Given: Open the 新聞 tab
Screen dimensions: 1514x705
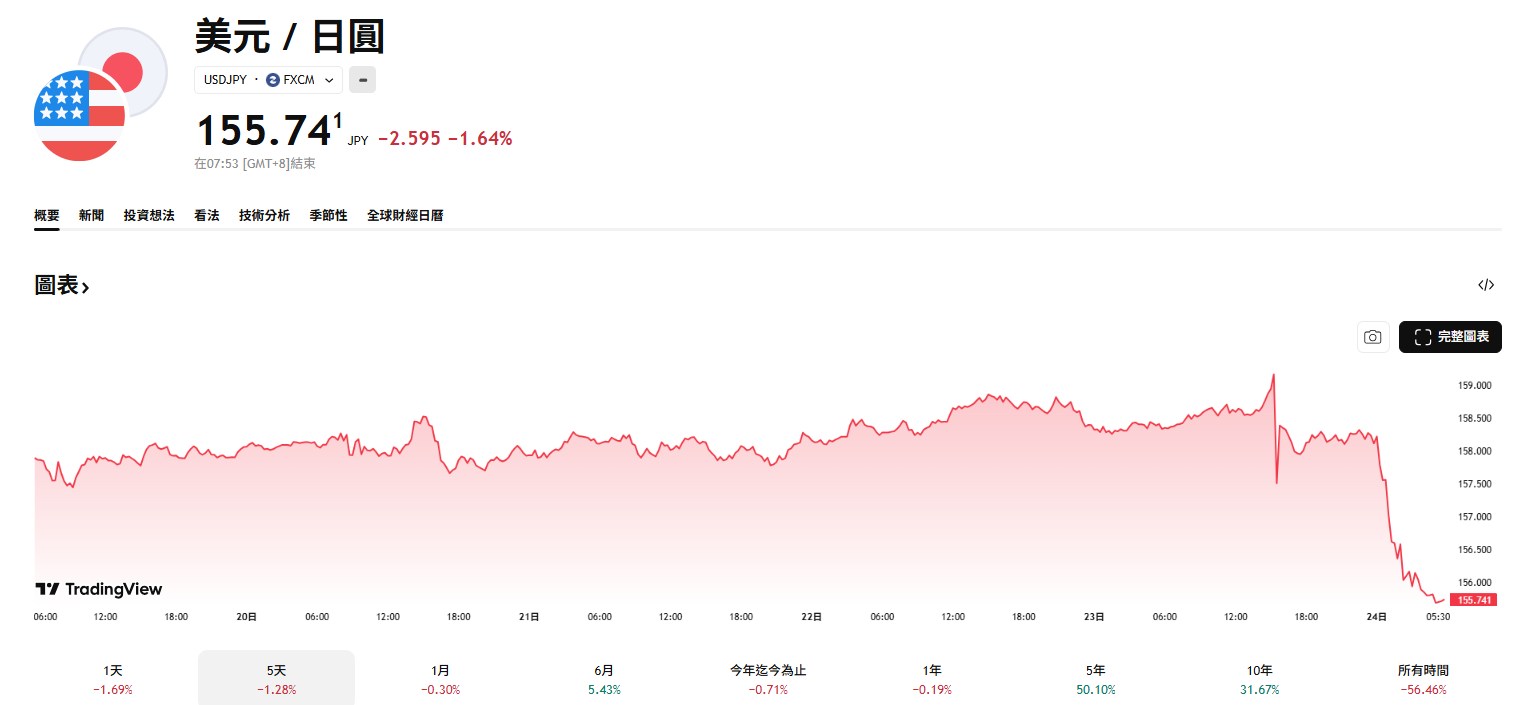Looking at the screenshot, I should tap(91, 215).
